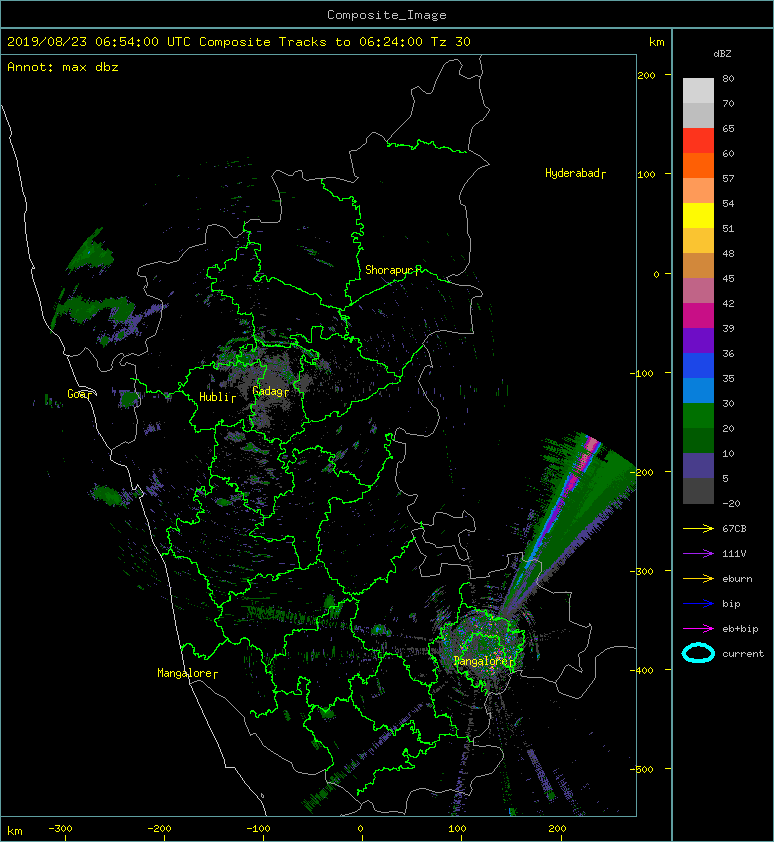Viewport: 774px width, 842px height.
Task: Select the slate purple 5-10 dBZ swatch
Action: pos(698,465)
